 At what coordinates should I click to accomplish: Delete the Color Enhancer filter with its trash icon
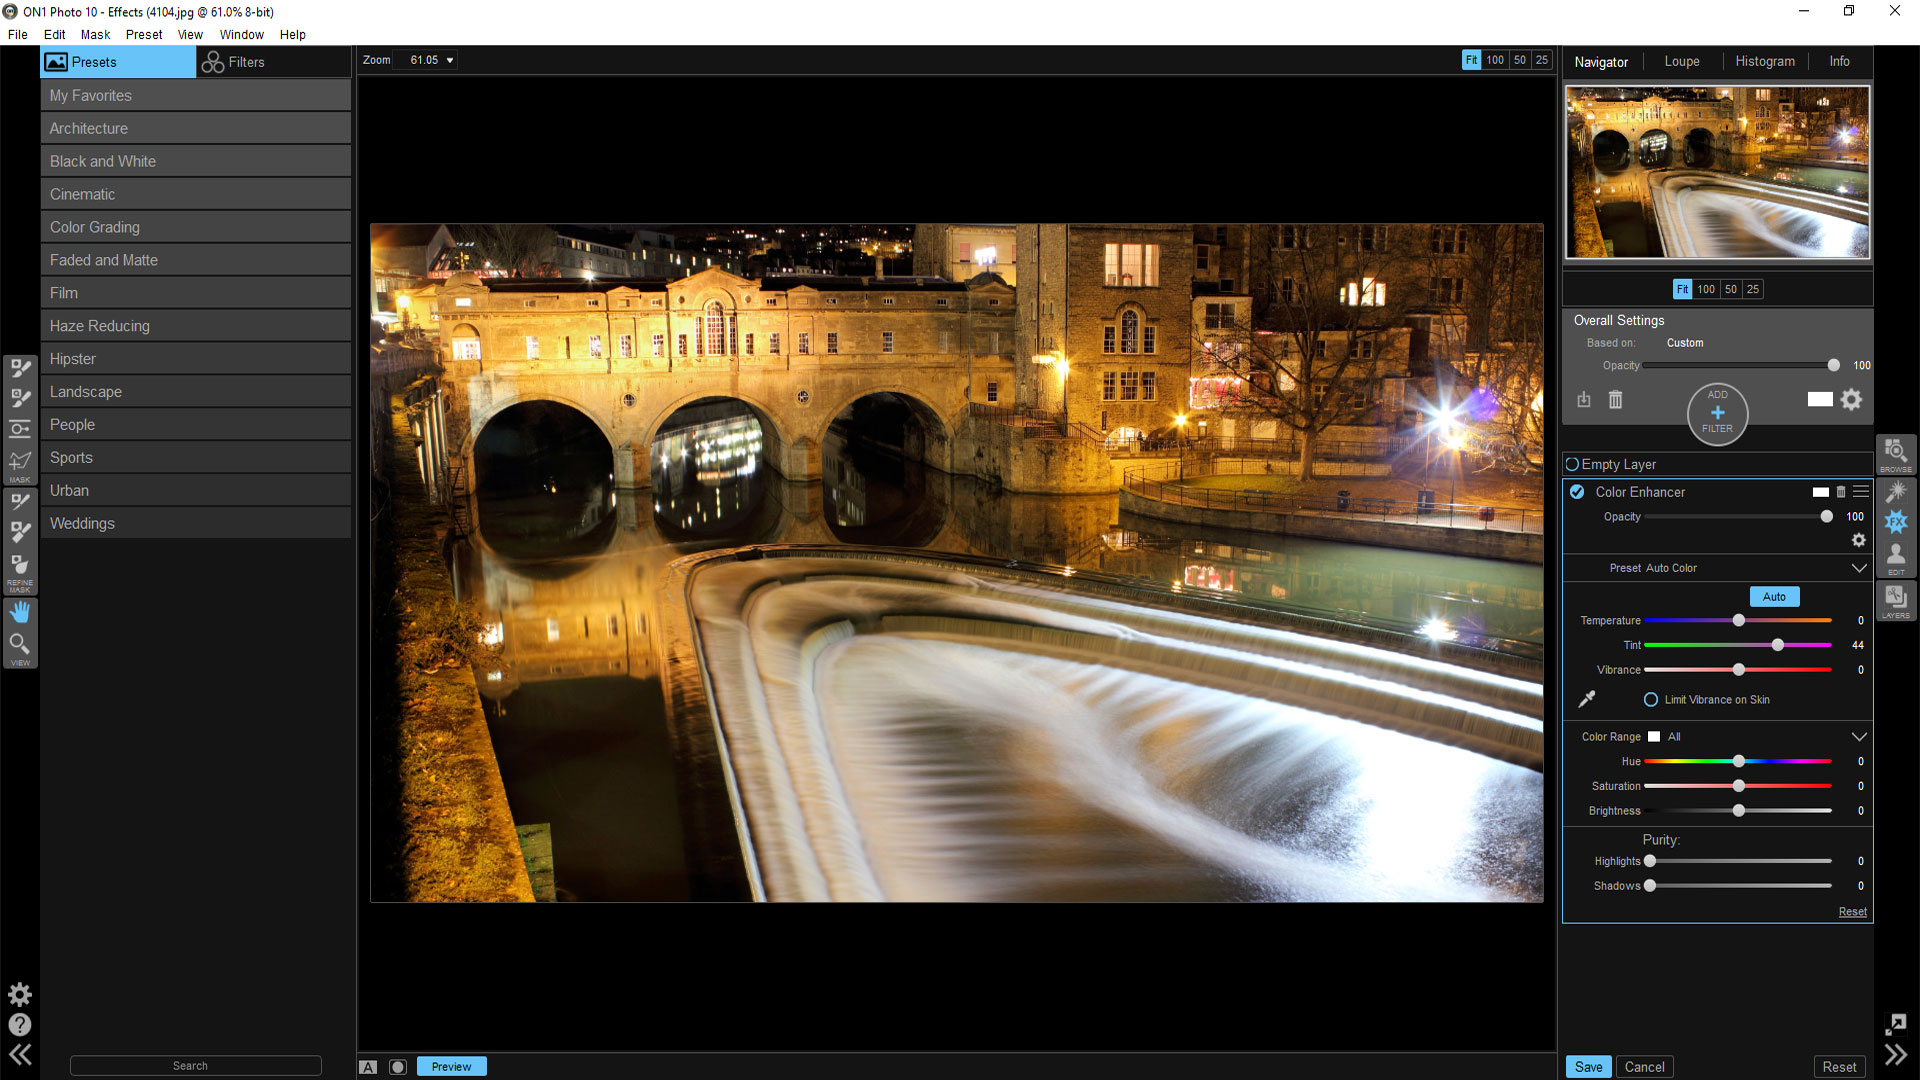point(1841,492)
